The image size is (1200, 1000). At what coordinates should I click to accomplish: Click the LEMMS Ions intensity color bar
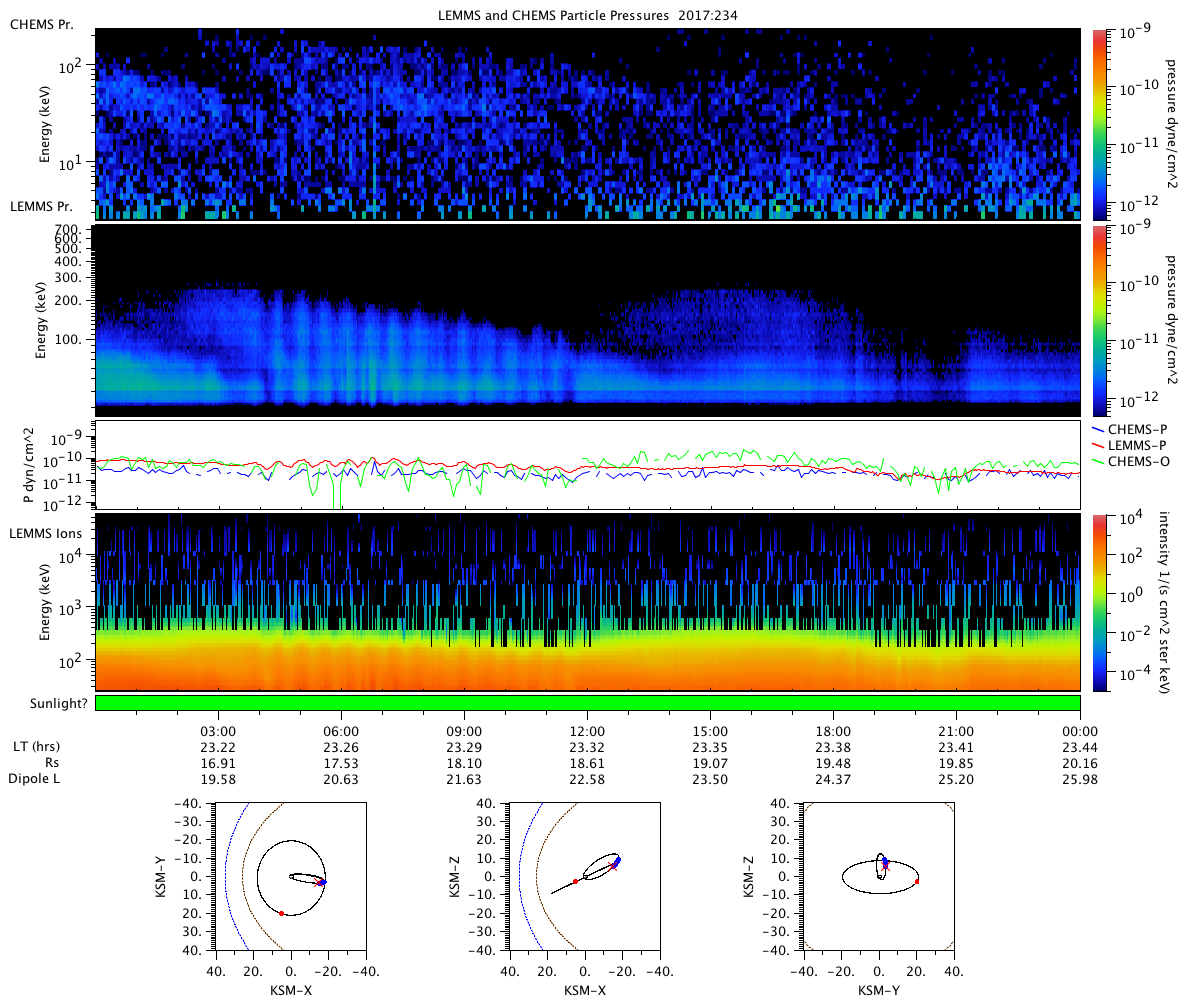pos(1102,602)
